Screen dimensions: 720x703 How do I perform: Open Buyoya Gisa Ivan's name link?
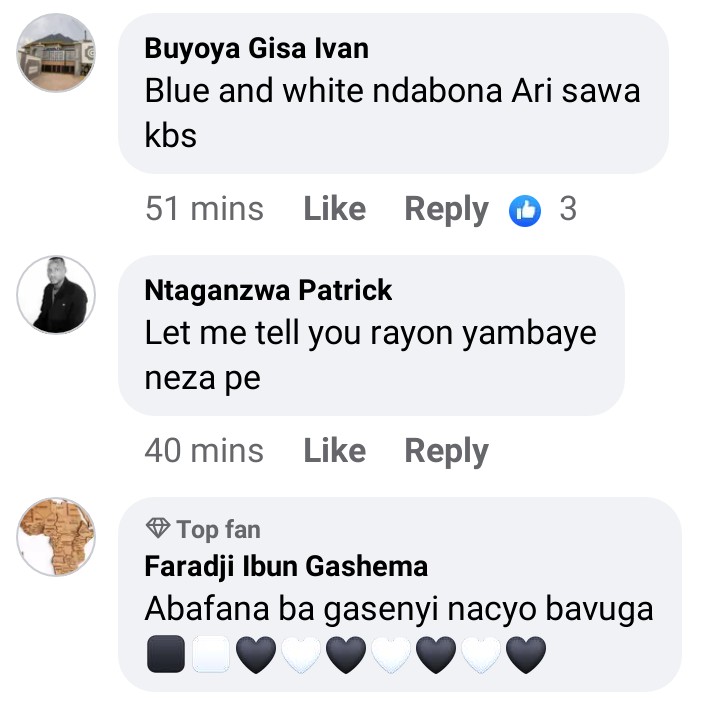pyautogui.click(x=256, y=48)
